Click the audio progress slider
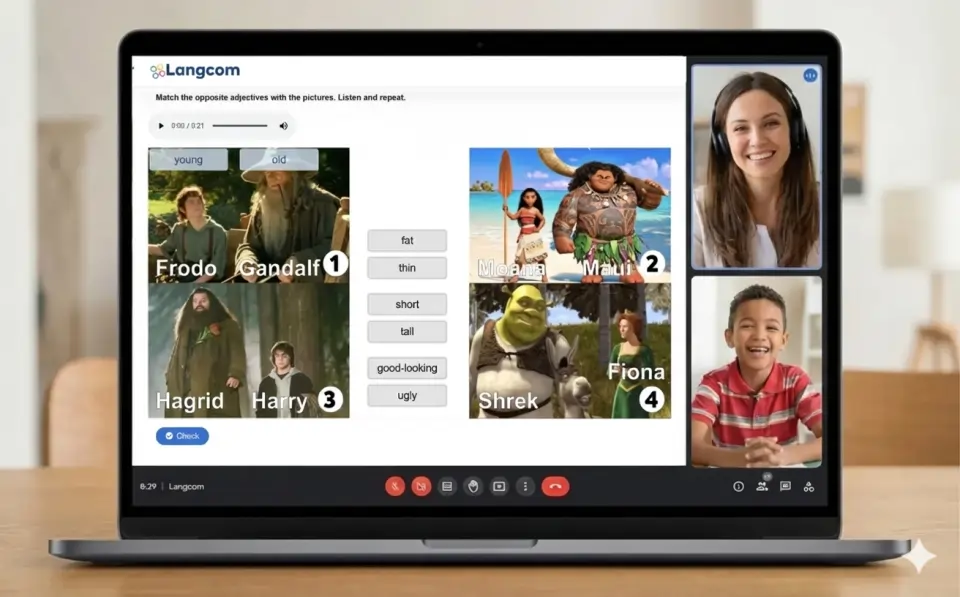This screenshot has width=960, height=597. point(240,126)
